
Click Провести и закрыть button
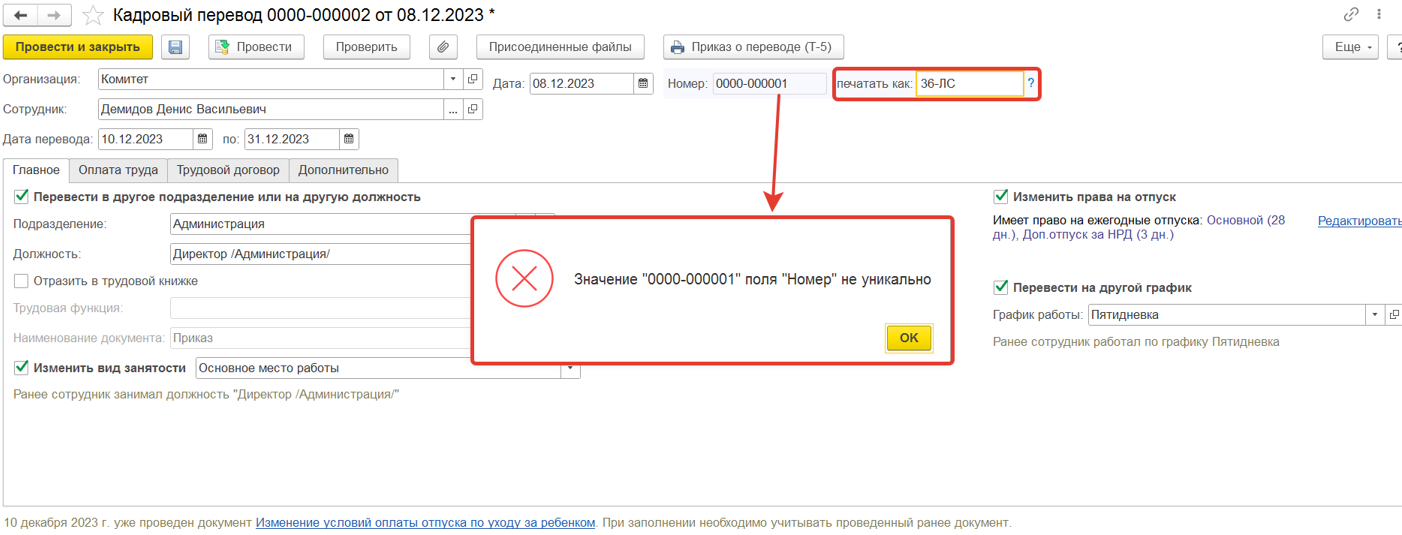click(x=78, y=47)
